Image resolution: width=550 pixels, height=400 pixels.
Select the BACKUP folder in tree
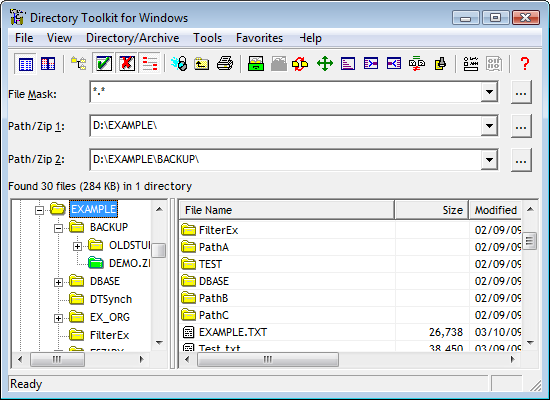pyautogui.click(x=109, y=227)
